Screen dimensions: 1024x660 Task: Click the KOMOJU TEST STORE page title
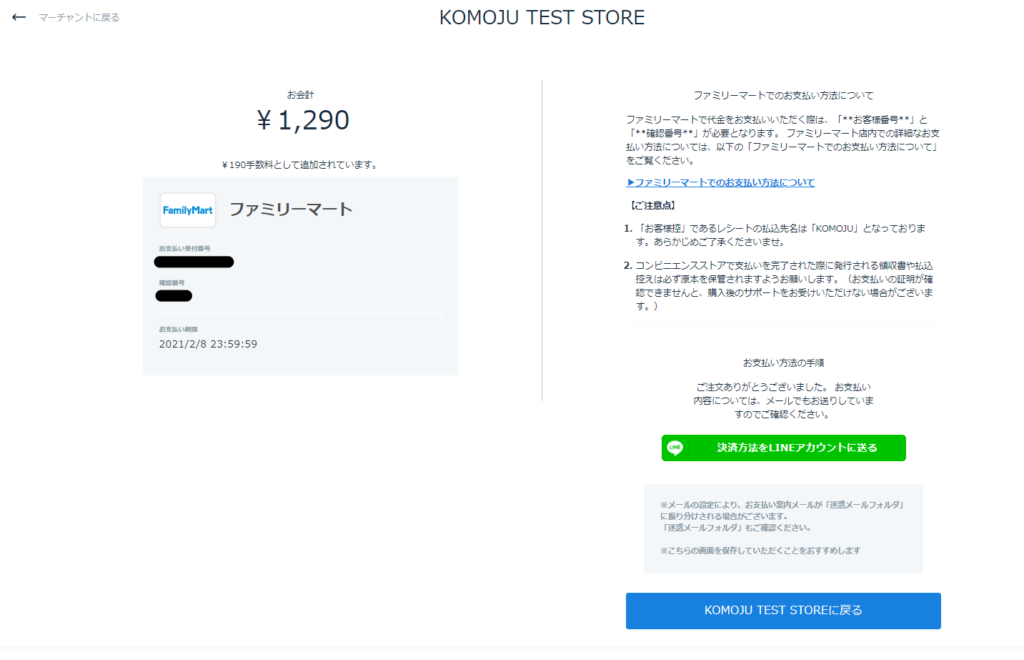(x=541, y=18)
